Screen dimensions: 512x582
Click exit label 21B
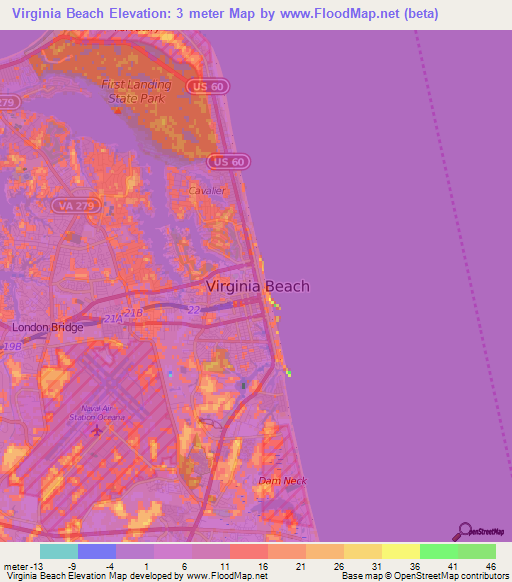click(x=133, y=313)
